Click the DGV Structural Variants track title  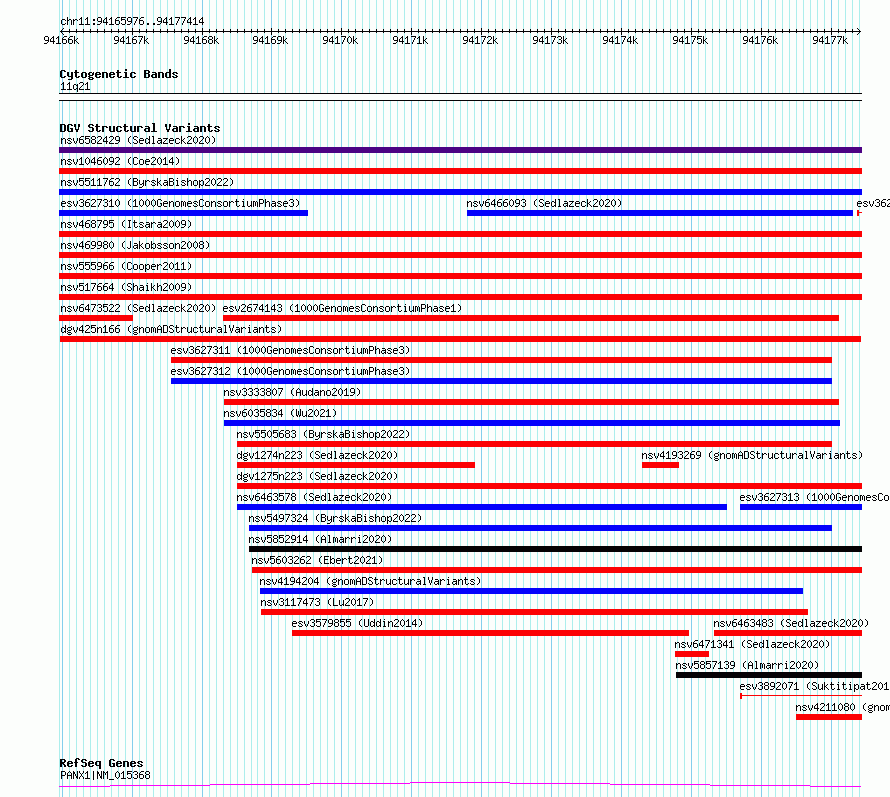[x=140, y=128]
